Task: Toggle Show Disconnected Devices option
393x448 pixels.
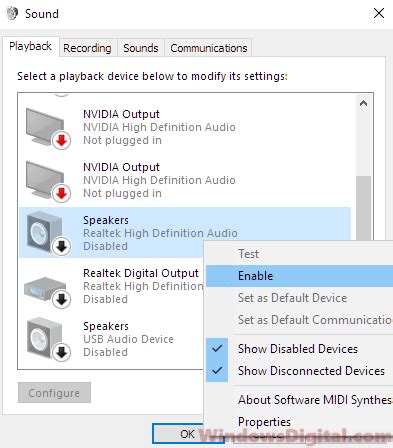Action: [299, 371]
